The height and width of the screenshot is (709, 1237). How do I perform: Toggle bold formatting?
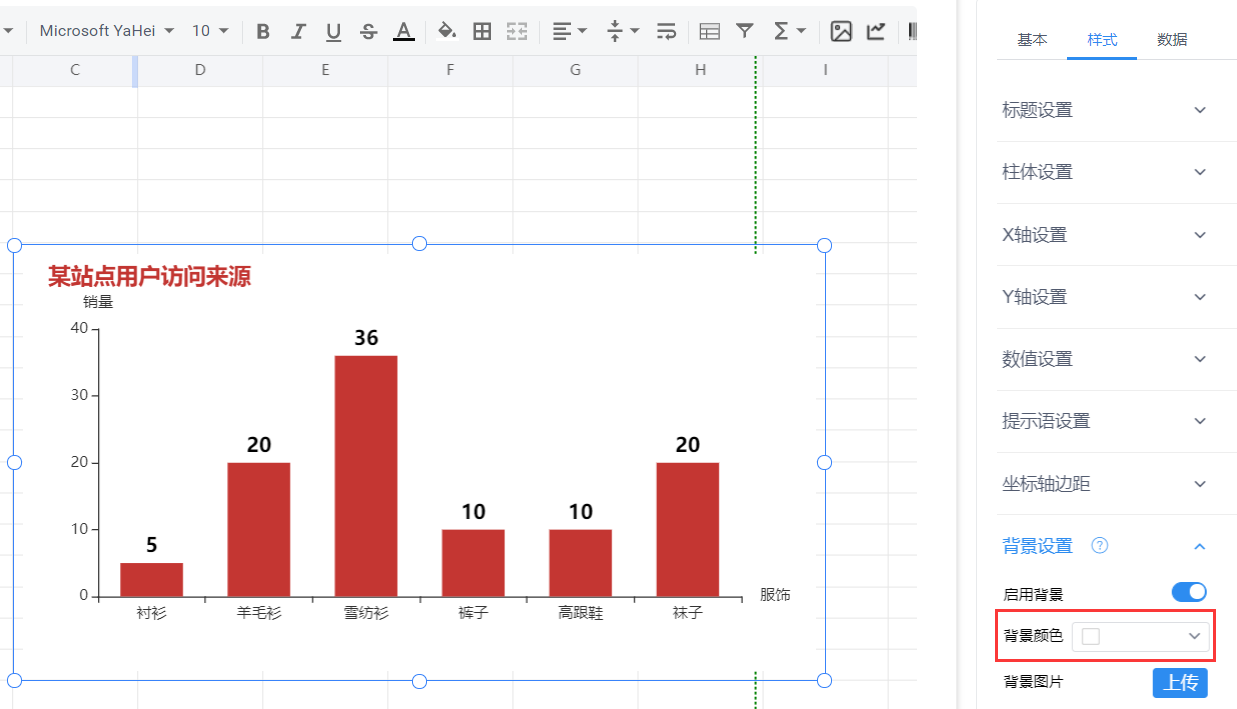click(263, 31)
